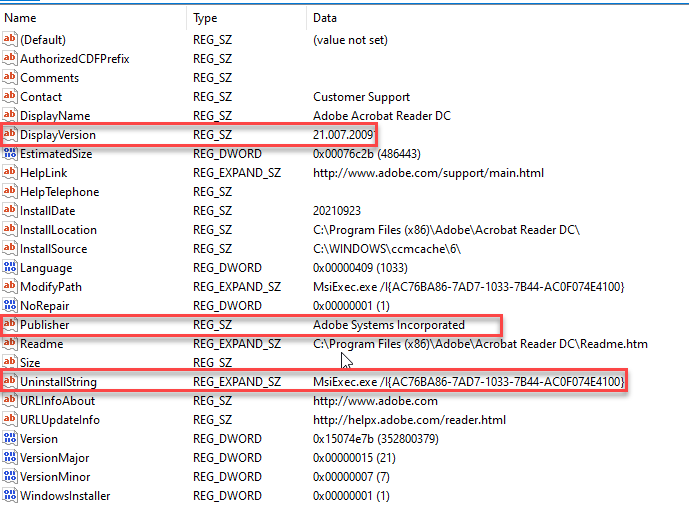Click the UninstallString MsiExec.exe data
689x522 pixels.
click(x=468, y=382)
